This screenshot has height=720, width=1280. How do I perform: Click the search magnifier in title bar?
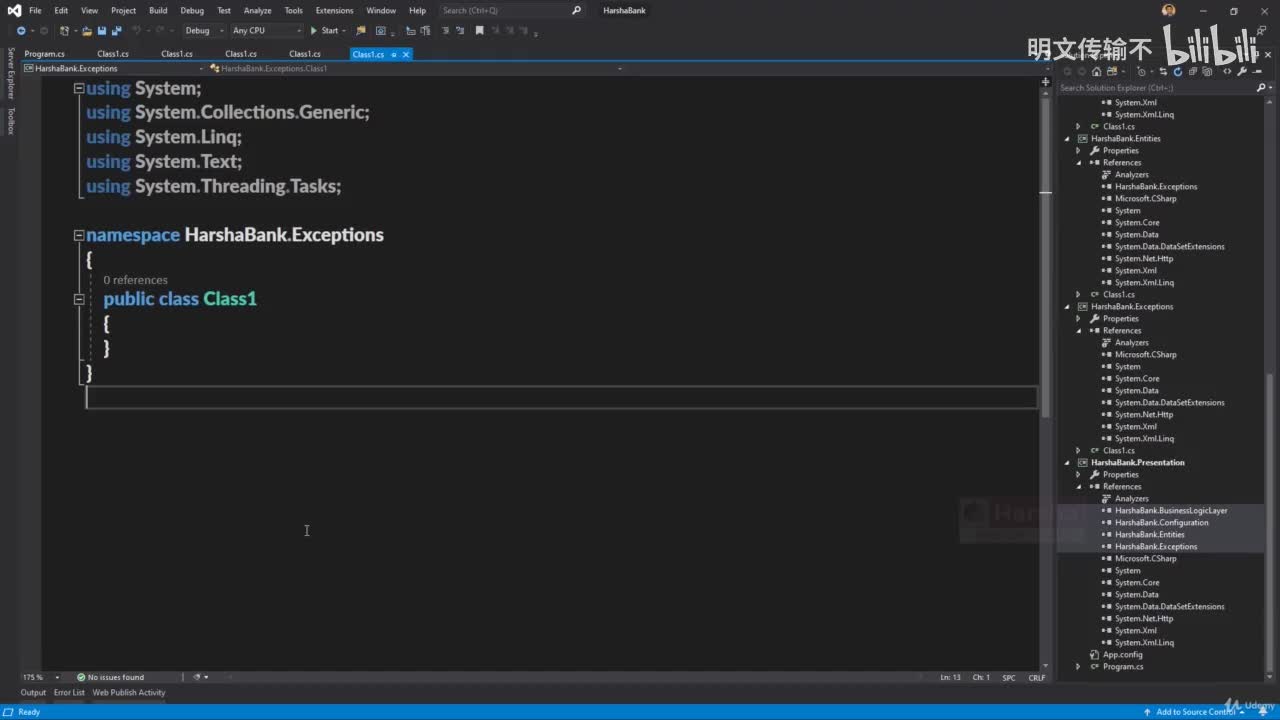576,10
